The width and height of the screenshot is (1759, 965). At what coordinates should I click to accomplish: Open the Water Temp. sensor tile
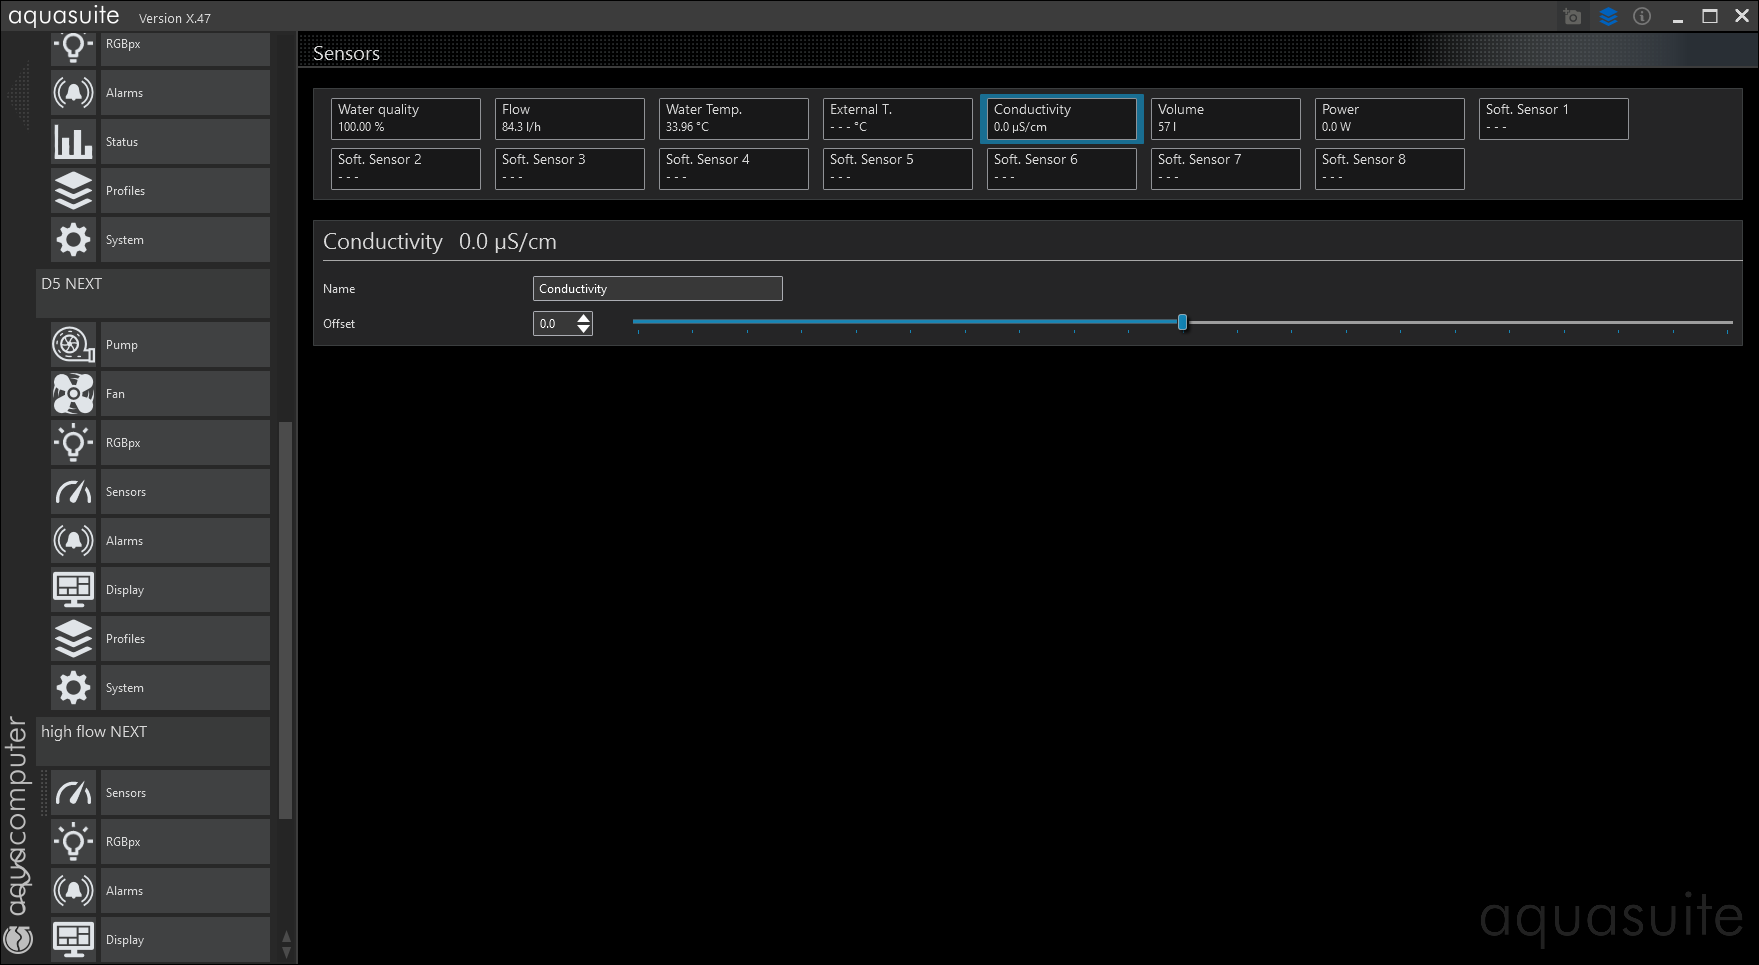click(733, 118)
